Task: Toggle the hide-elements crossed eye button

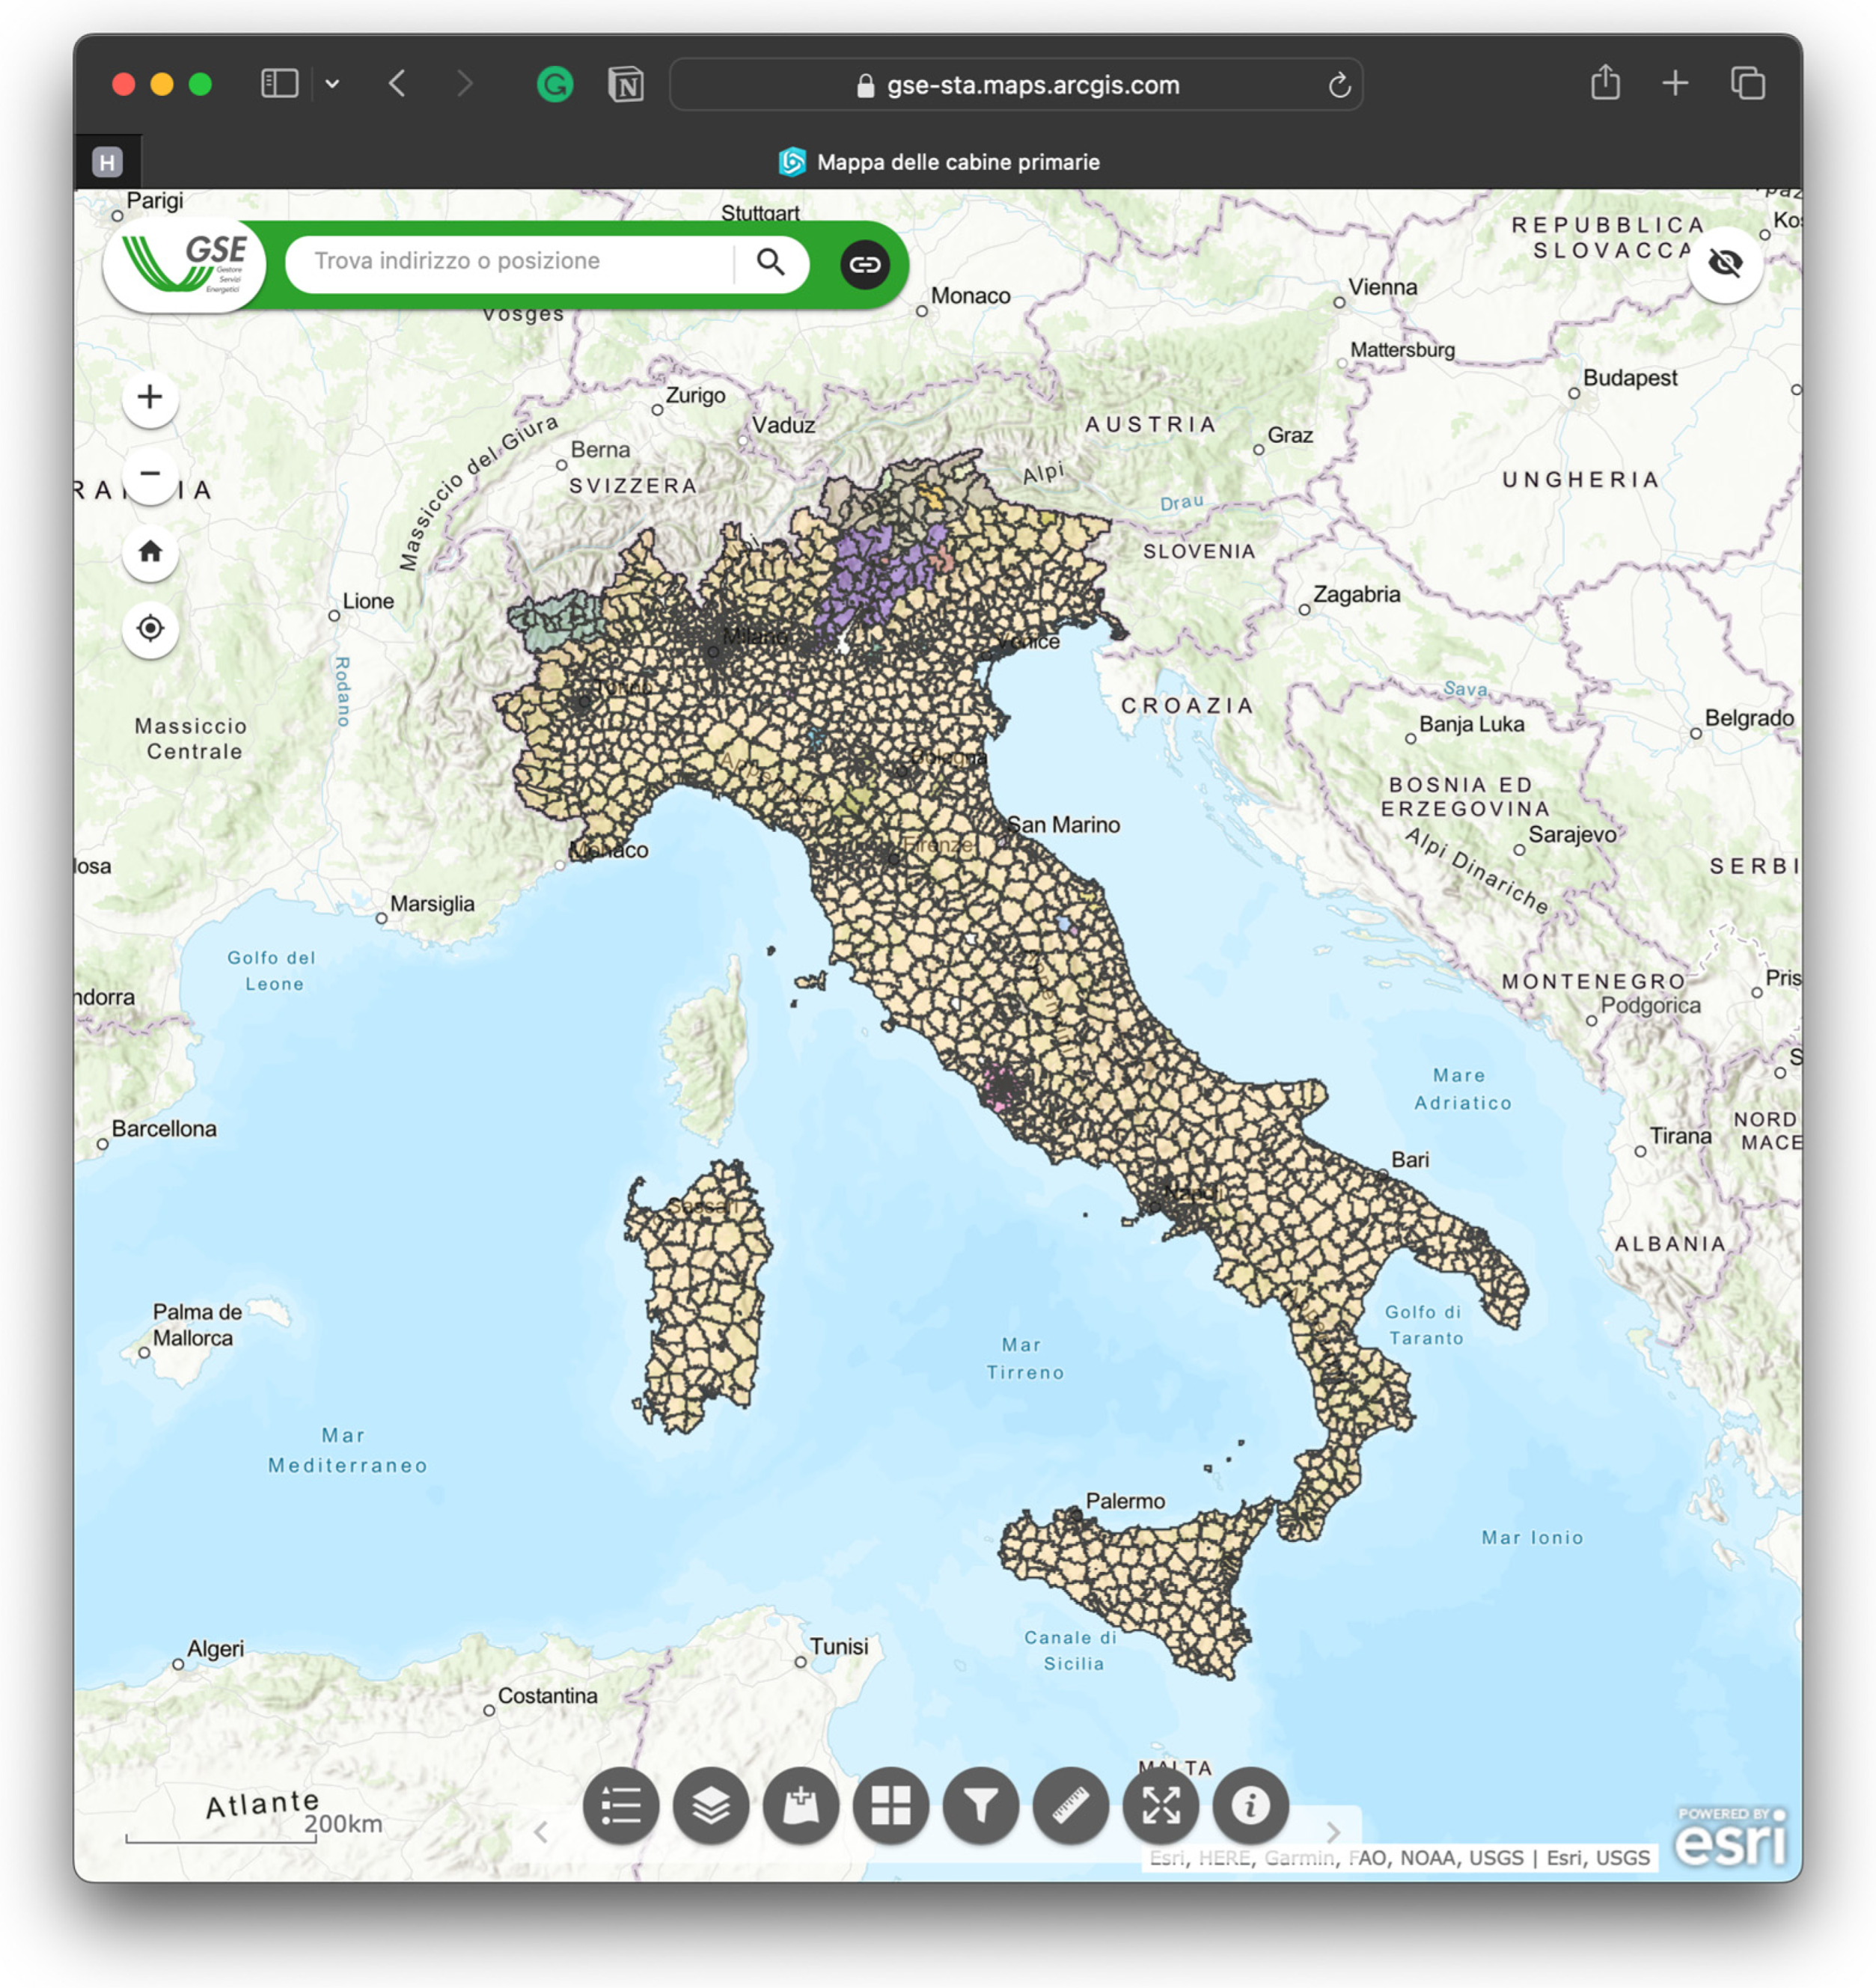Action: click(x=1725, y=264)
